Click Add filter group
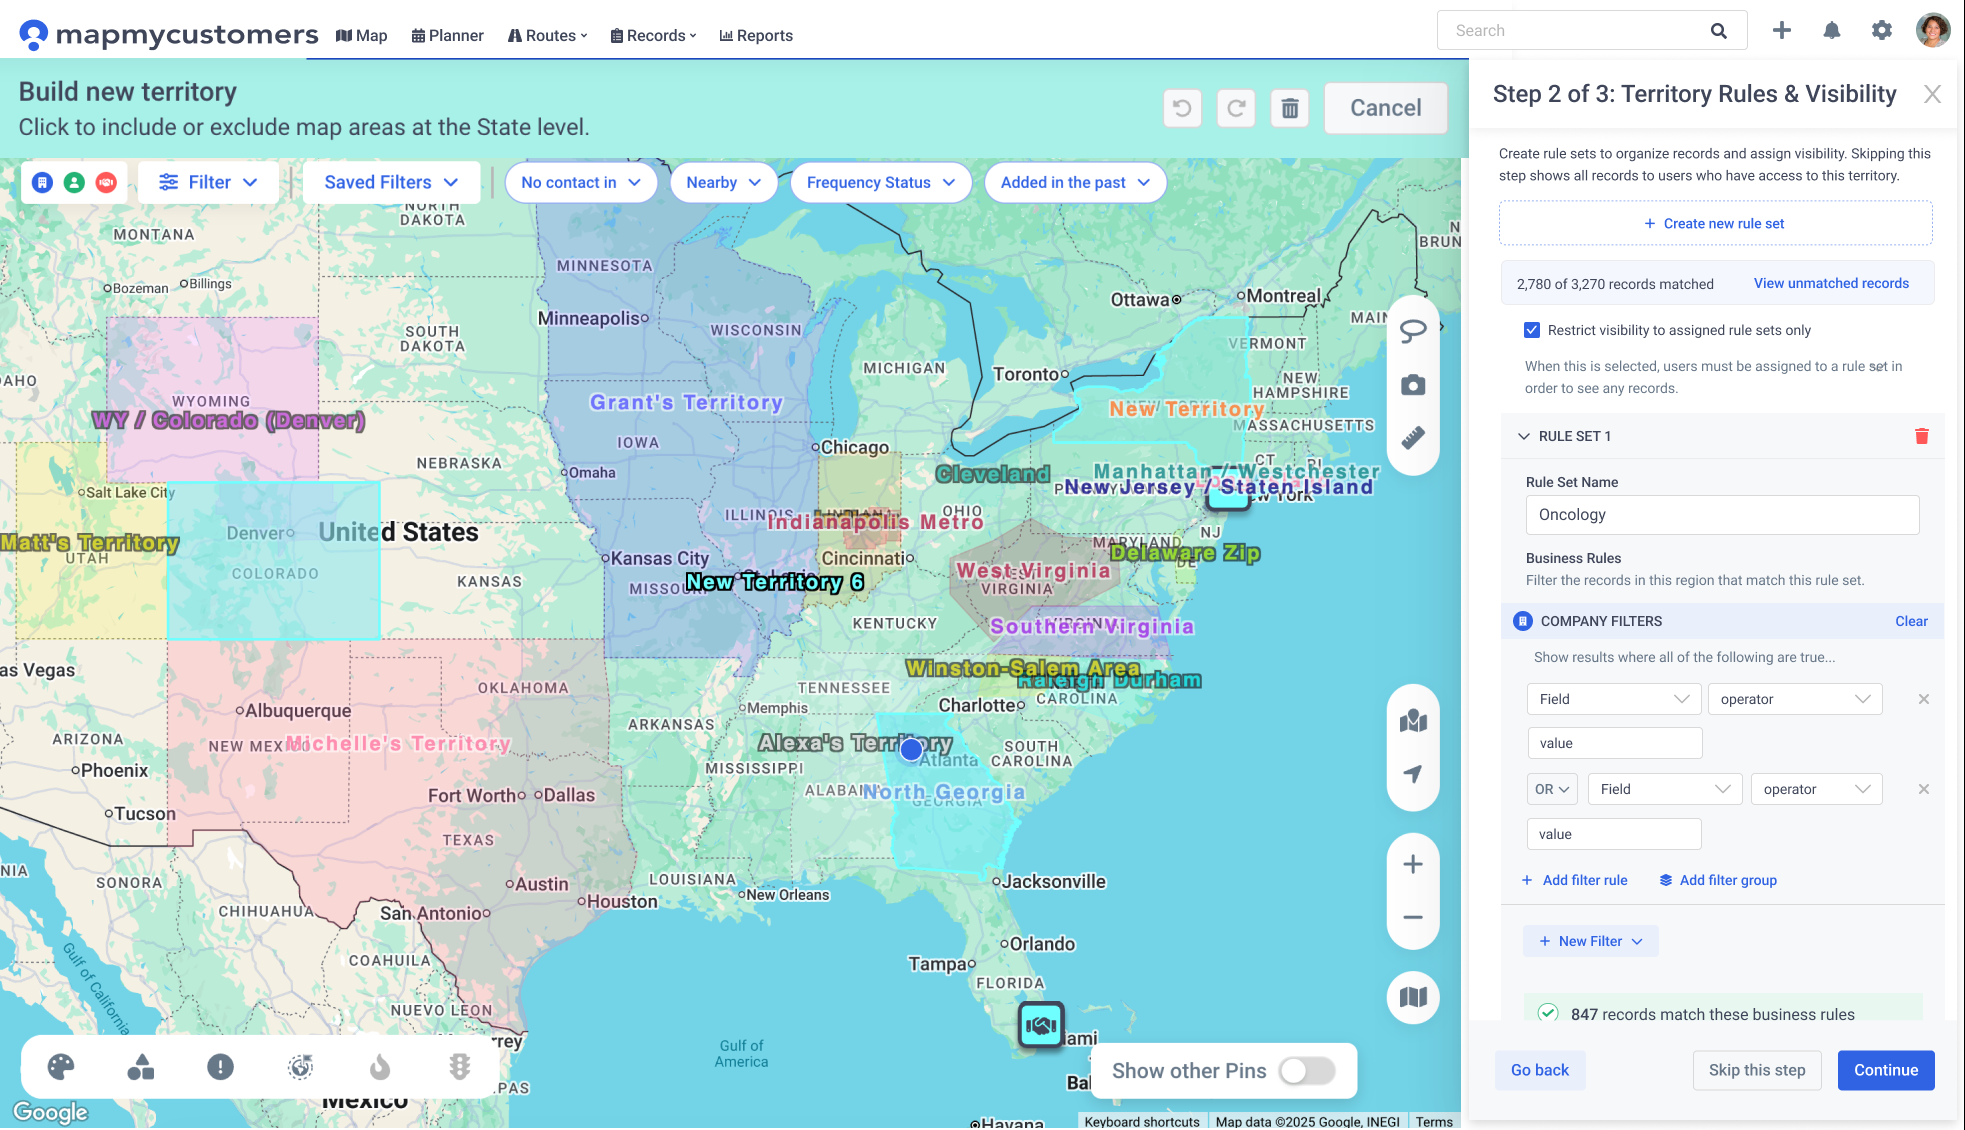This screenshot has width=1965, height=1130. pos(1718,880)
